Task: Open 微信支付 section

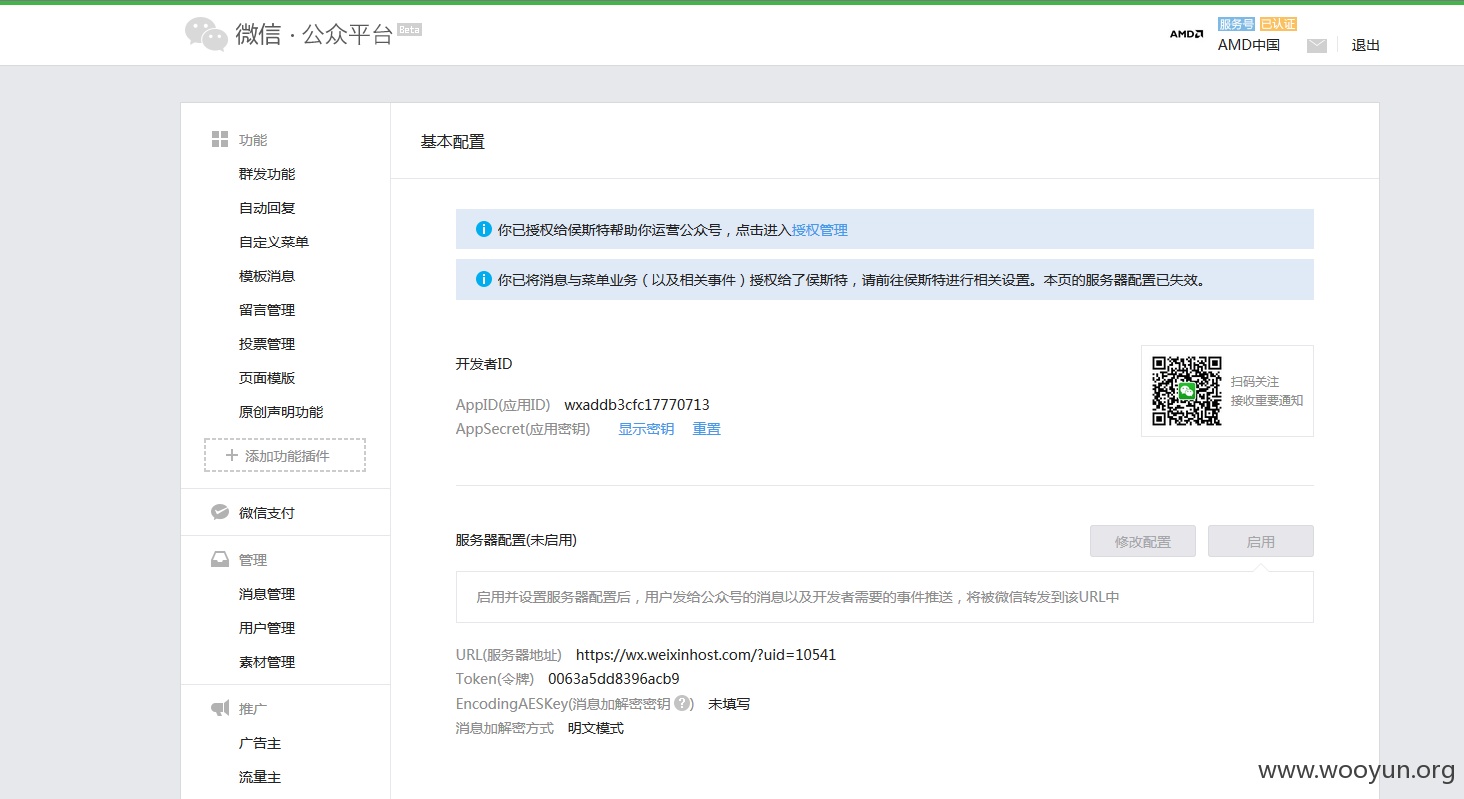Action: 267,513
